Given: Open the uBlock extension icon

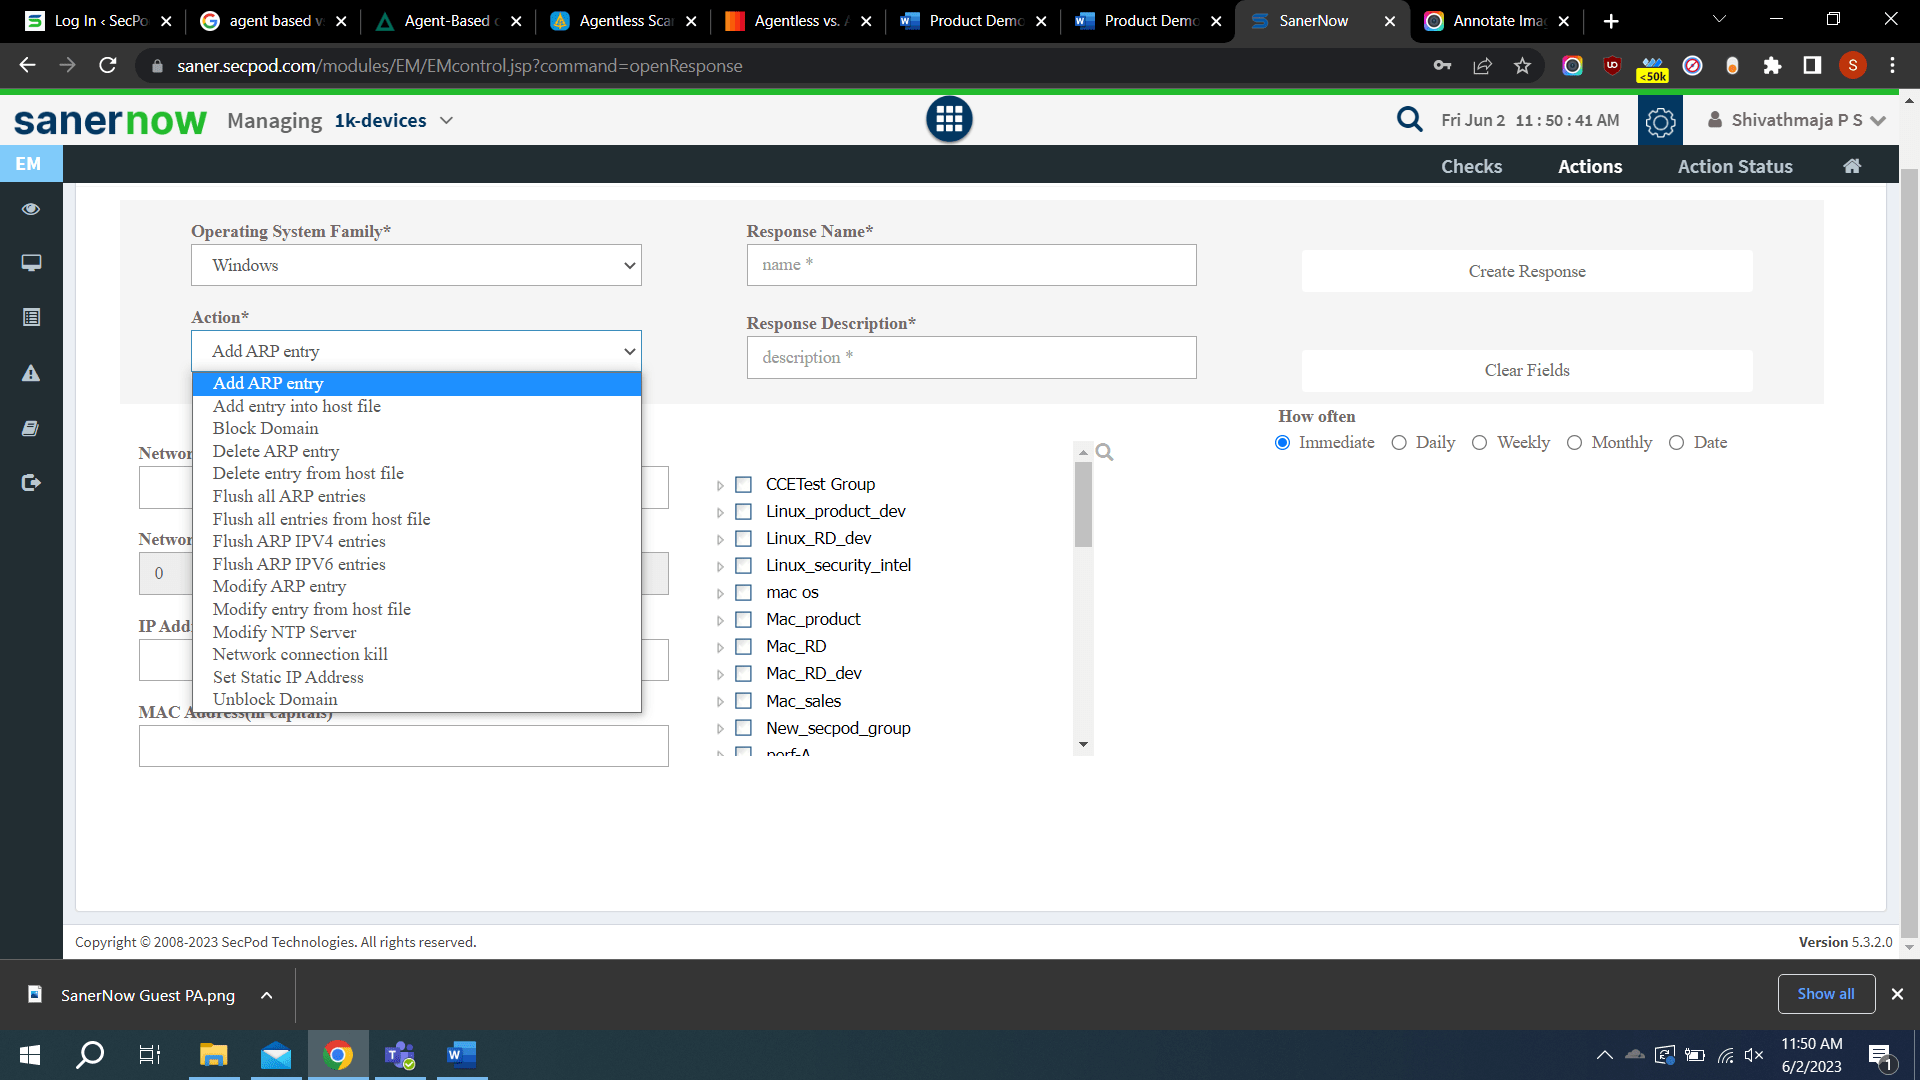Looking at the screenshot, I should click(x=1612, y=66).
